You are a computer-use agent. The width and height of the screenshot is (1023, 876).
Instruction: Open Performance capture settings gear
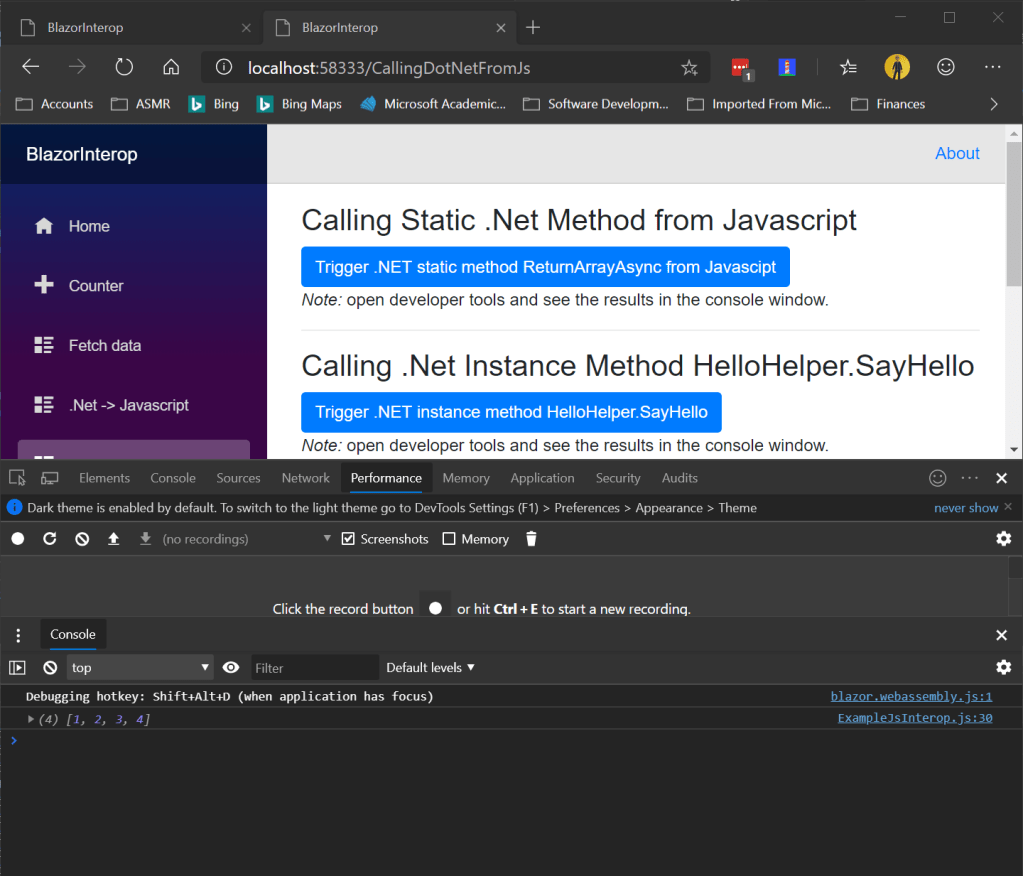[x=1003, y=539]
